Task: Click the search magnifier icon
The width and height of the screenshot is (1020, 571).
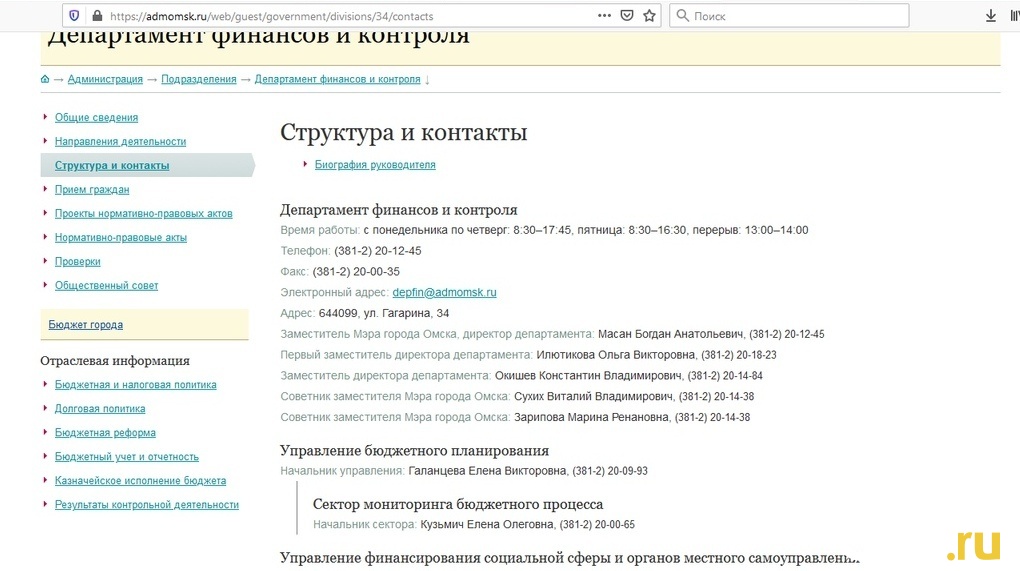Action: point(682,16)
